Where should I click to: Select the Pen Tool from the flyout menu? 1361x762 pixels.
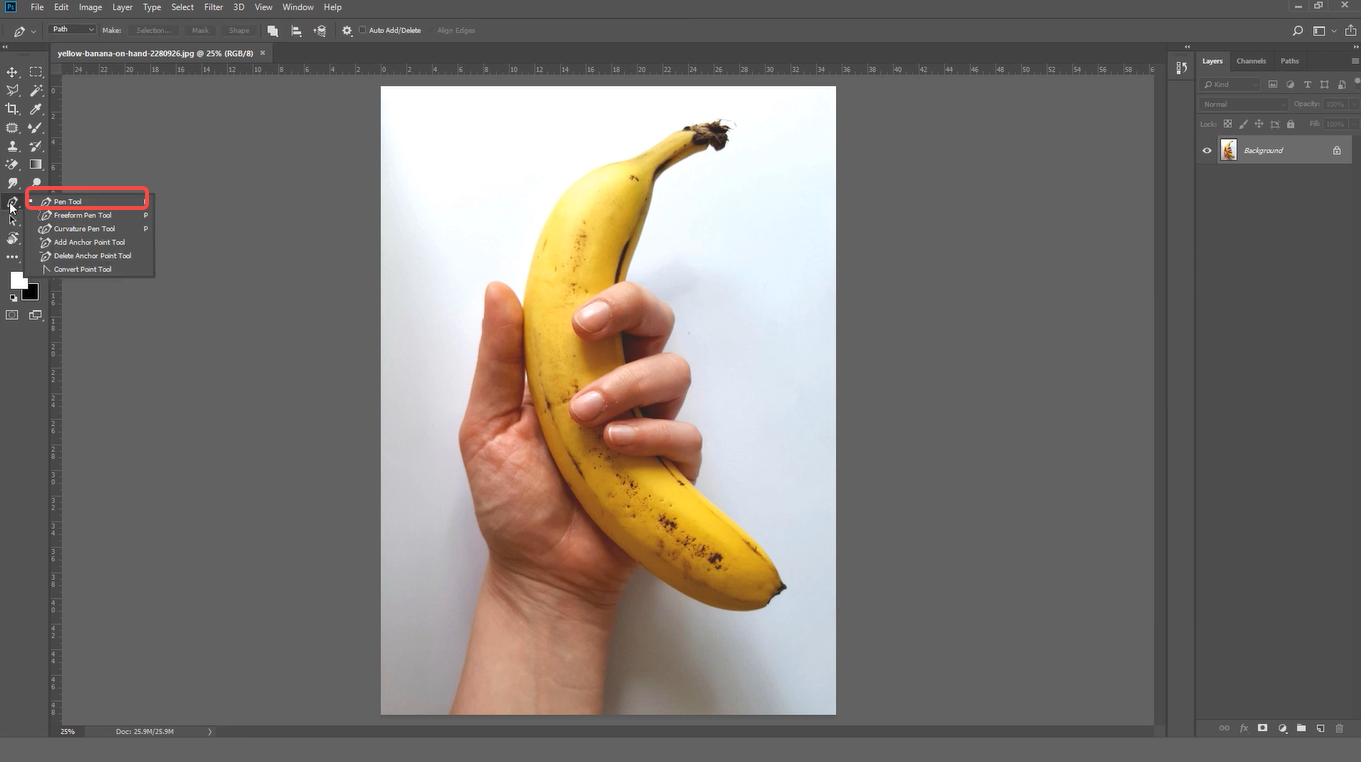(70, 201)
